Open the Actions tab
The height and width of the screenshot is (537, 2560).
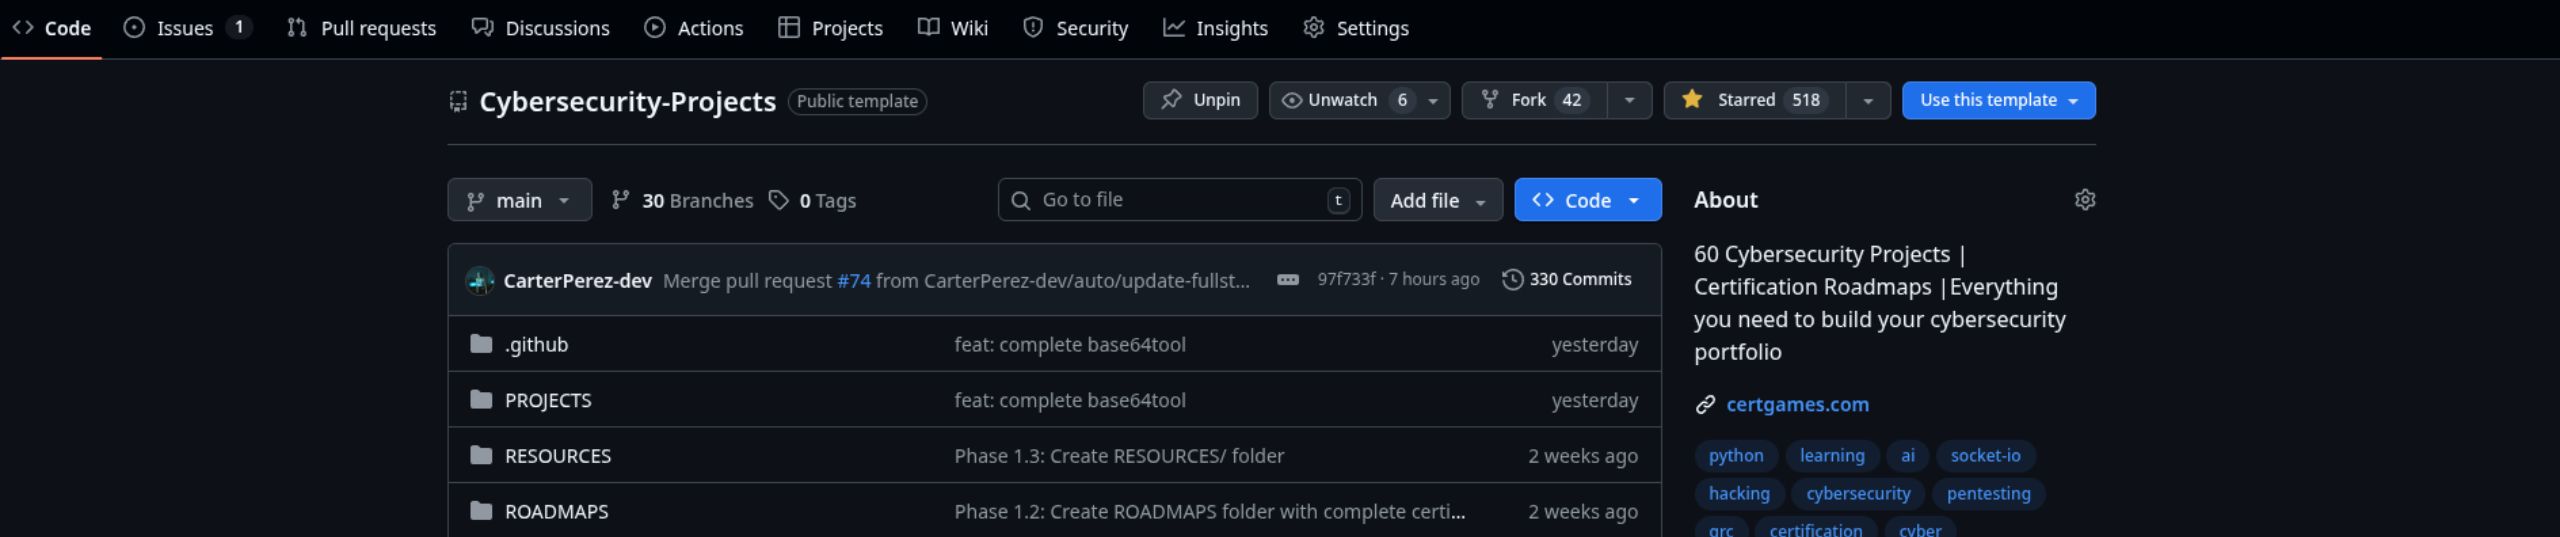(x=694, y=28)
